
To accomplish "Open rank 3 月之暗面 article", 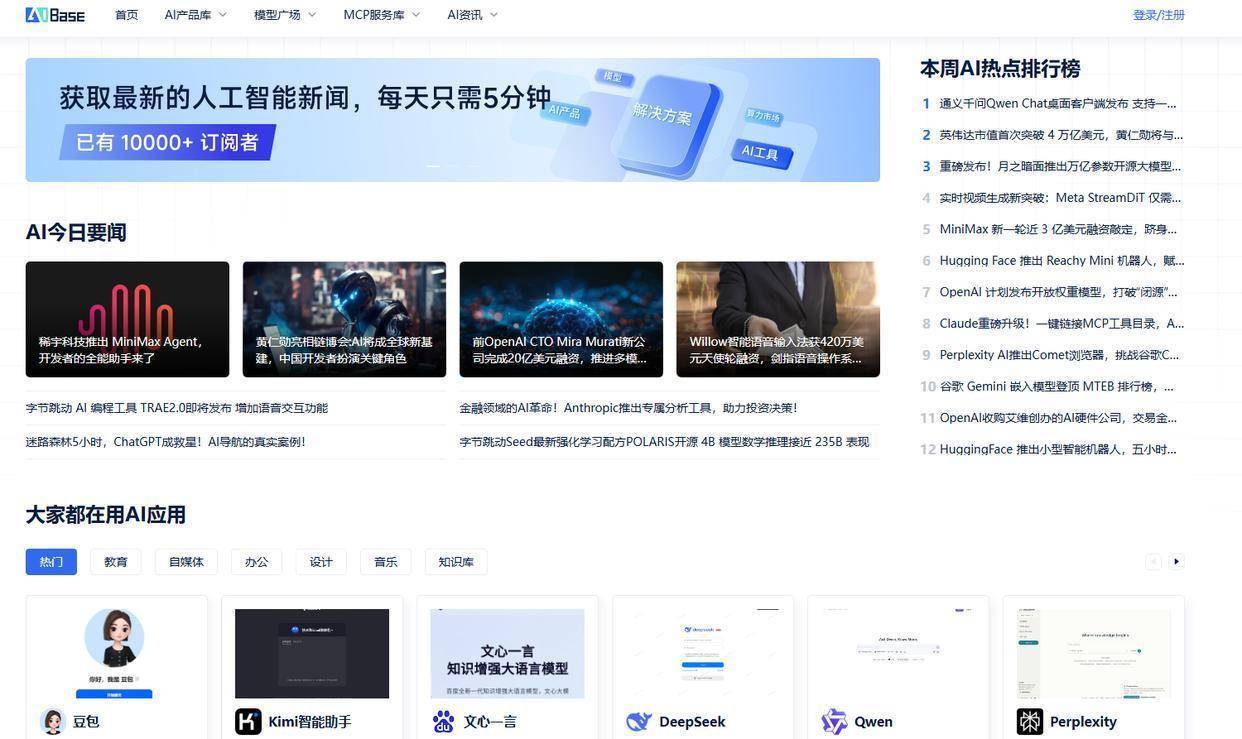I will (1060, 166).
